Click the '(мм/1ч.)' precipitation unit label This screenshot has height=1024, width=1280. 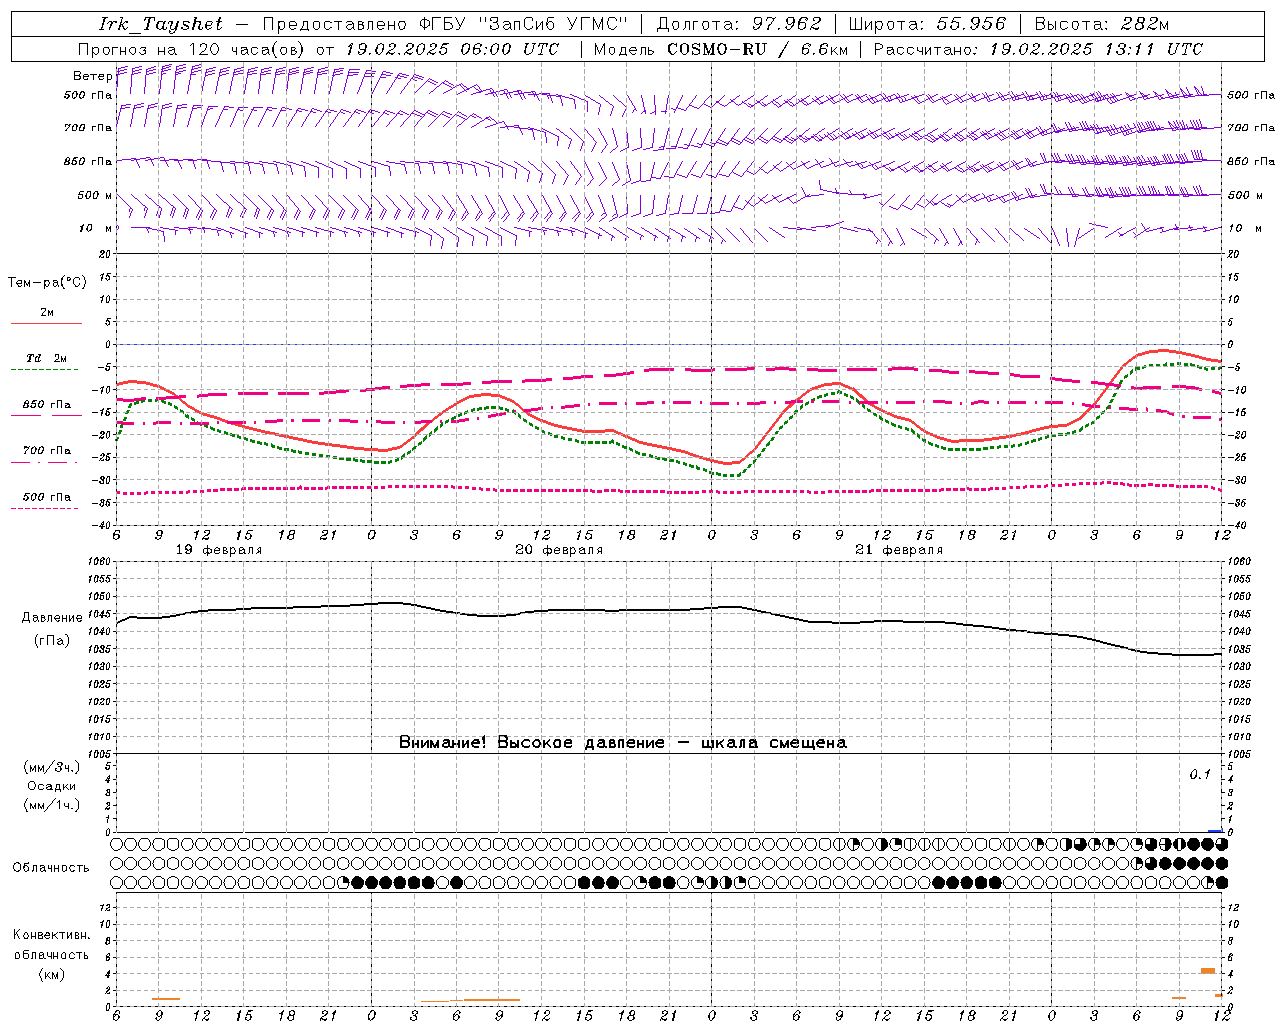(52, 805)
